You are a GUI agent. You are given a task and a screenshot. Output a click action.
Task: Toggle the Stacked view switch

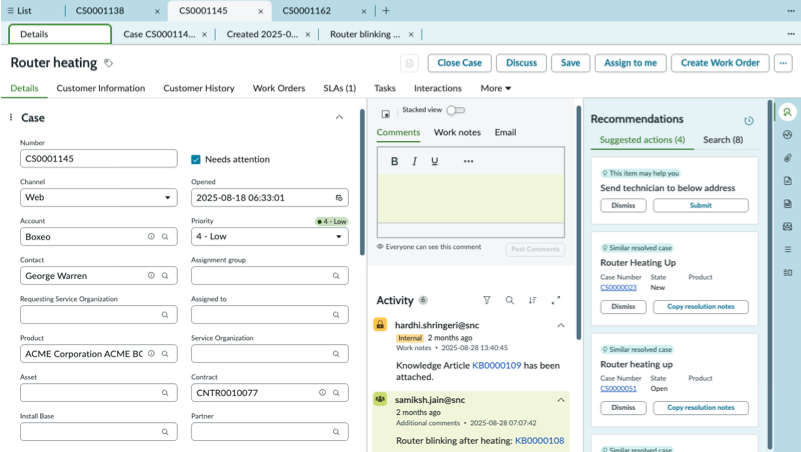456,110
